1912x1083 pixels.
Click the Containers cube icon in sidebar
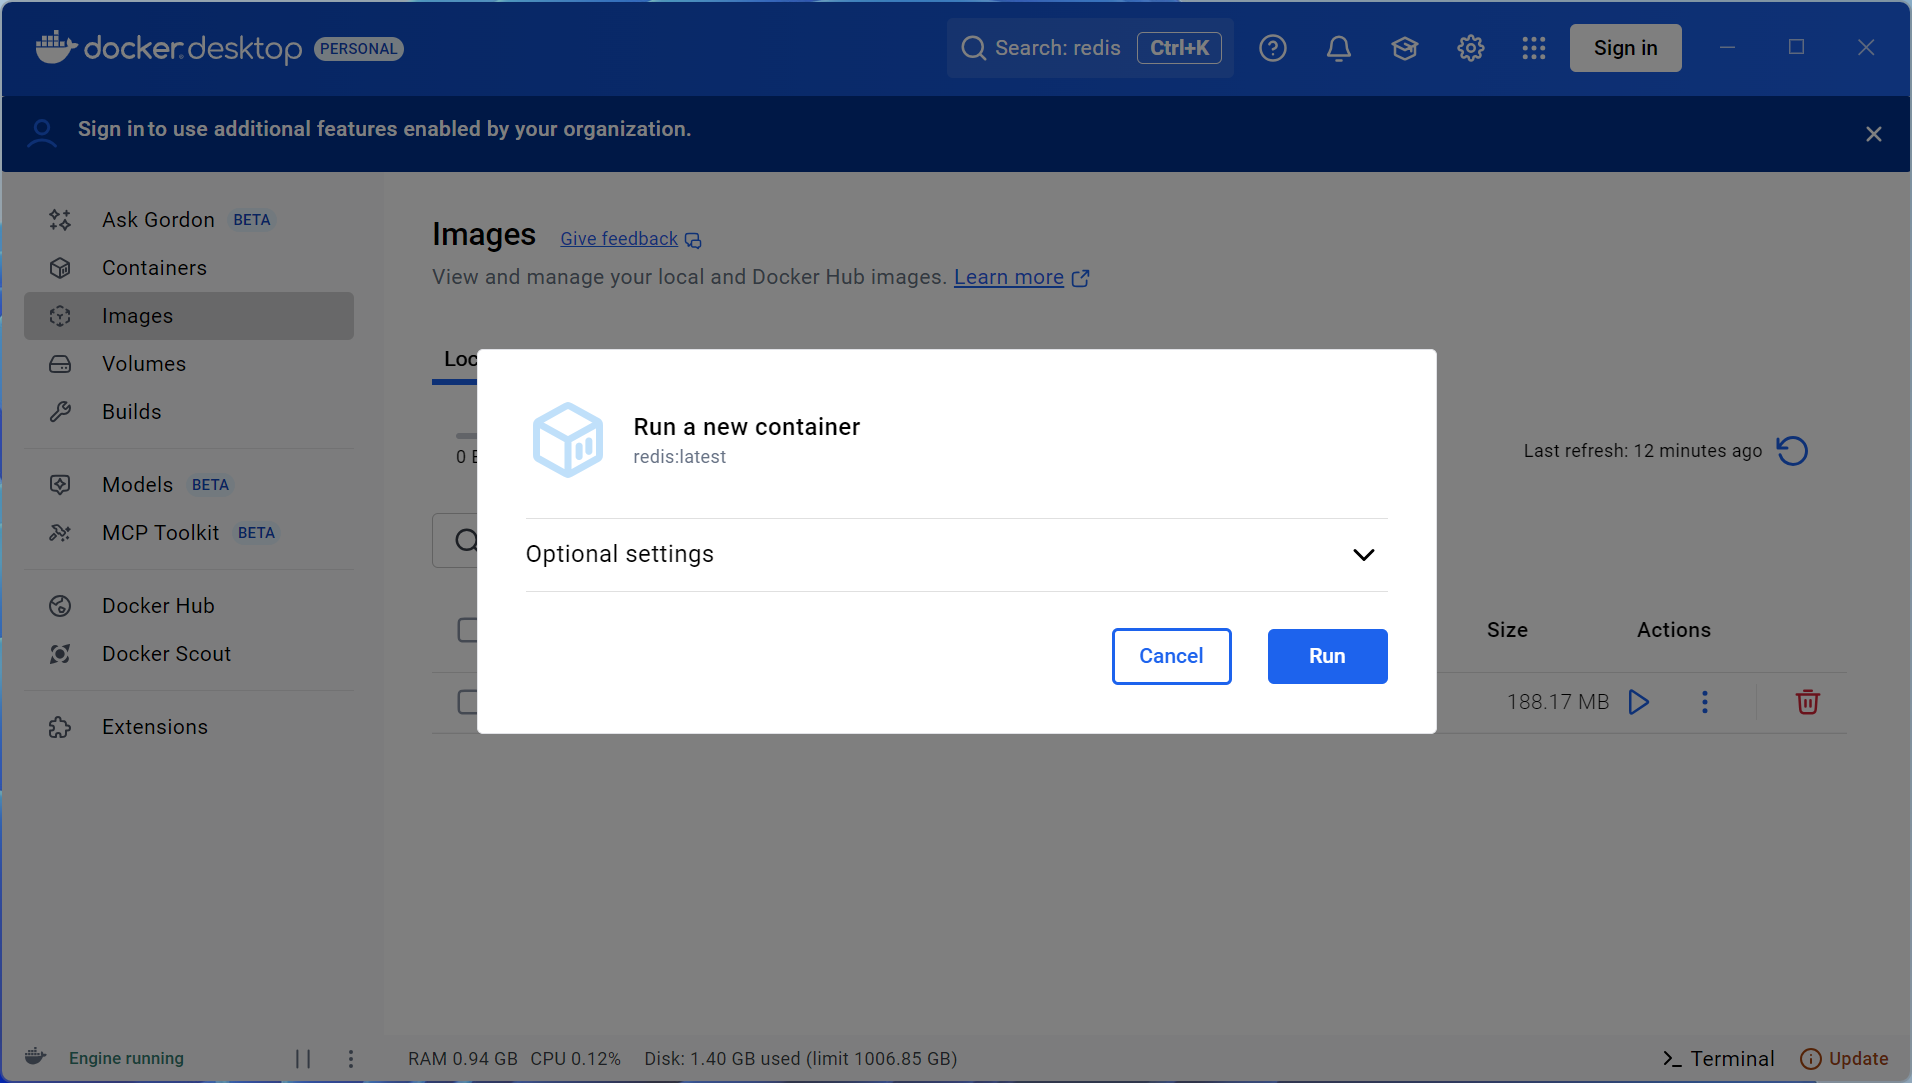coord(60,268)
